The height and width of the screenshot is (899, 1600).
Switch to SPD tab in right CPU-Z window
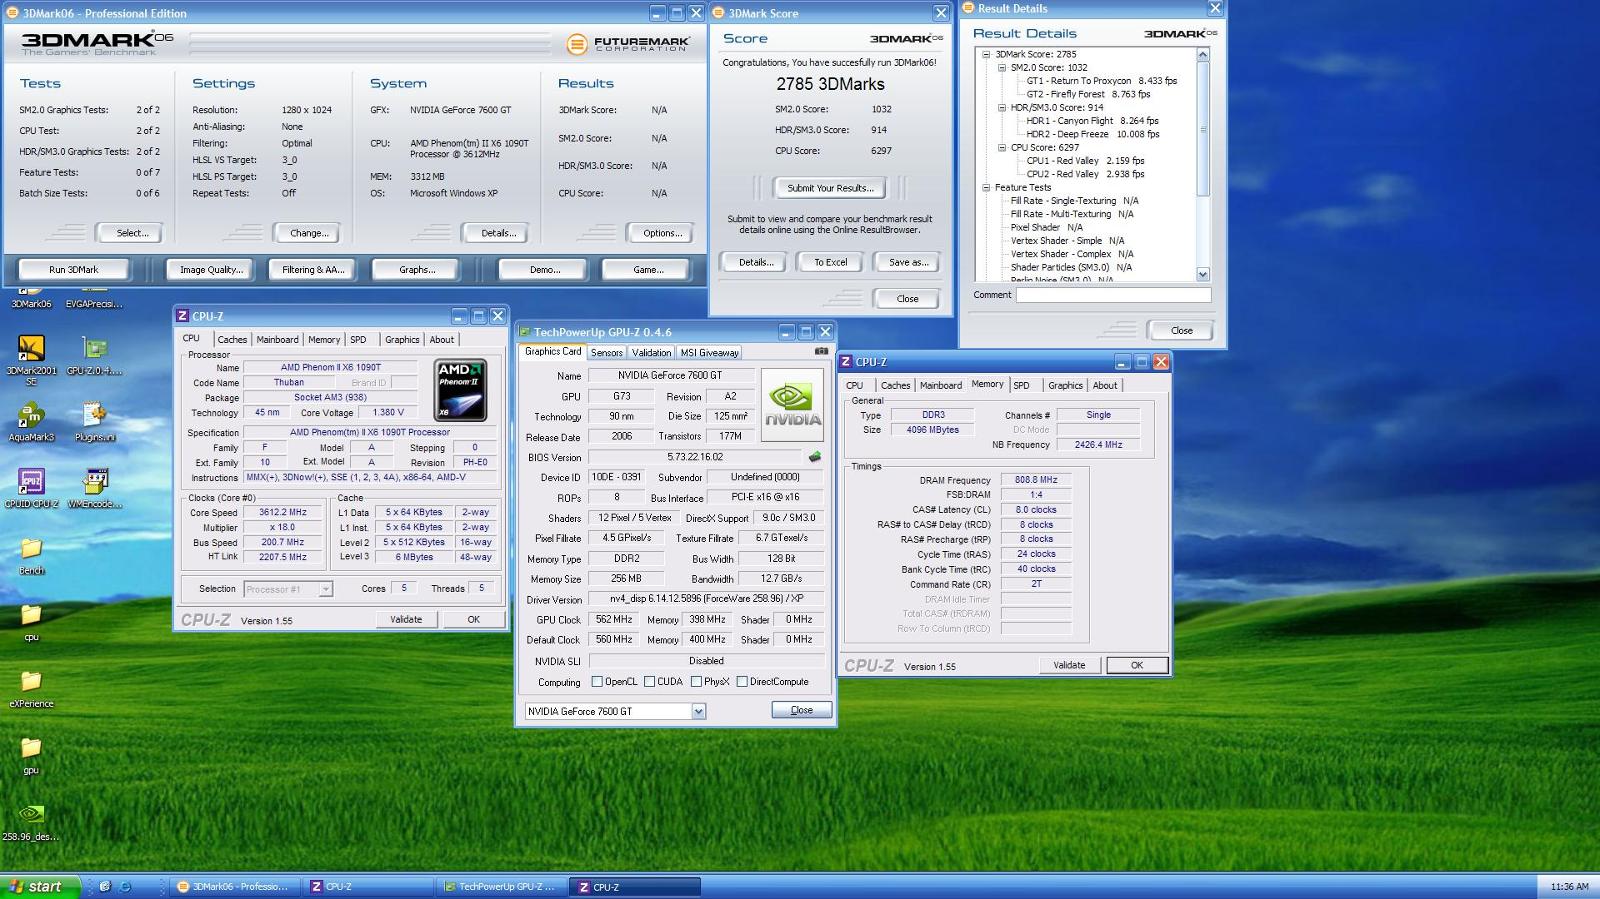[x=1021, y=385]
